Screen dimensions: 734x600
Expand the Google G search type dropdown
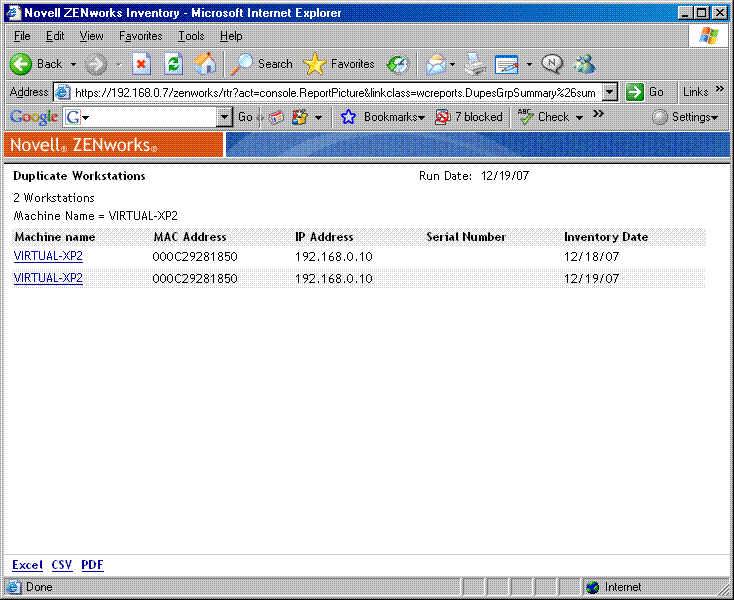(86, 117)
